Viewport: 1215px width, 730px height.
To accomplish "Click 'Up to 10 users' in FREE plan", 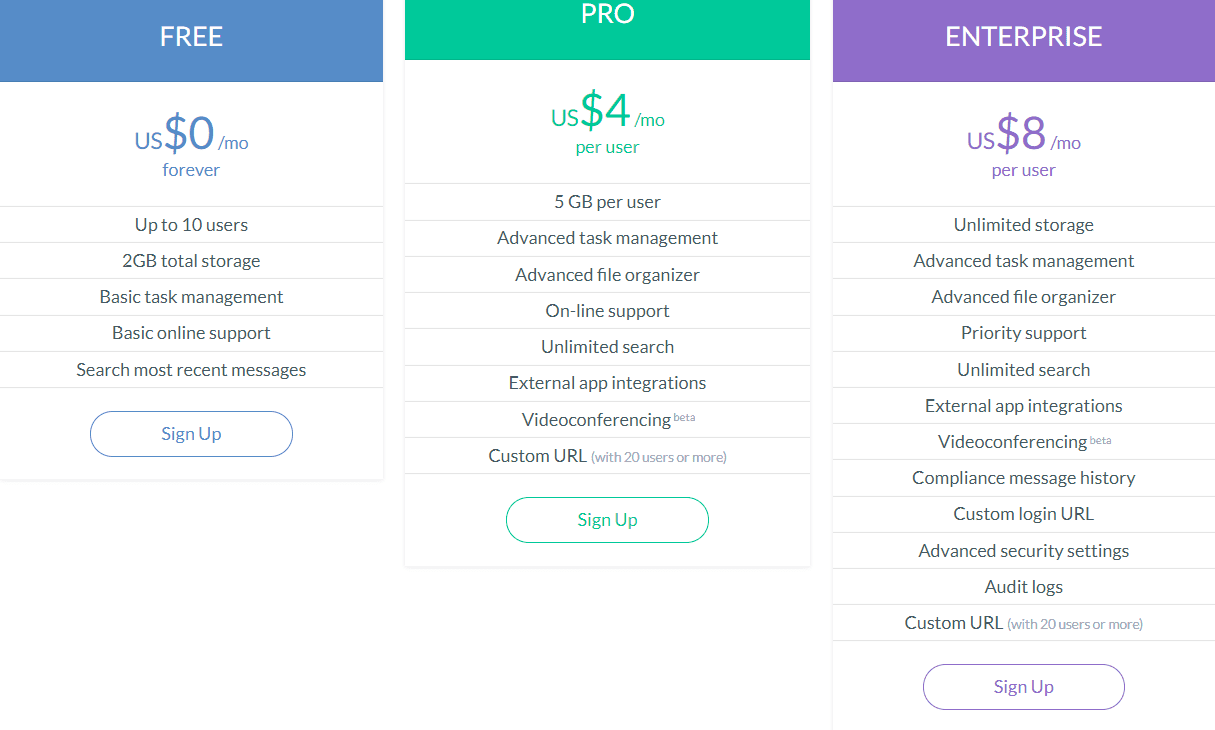I will [191, 224].
